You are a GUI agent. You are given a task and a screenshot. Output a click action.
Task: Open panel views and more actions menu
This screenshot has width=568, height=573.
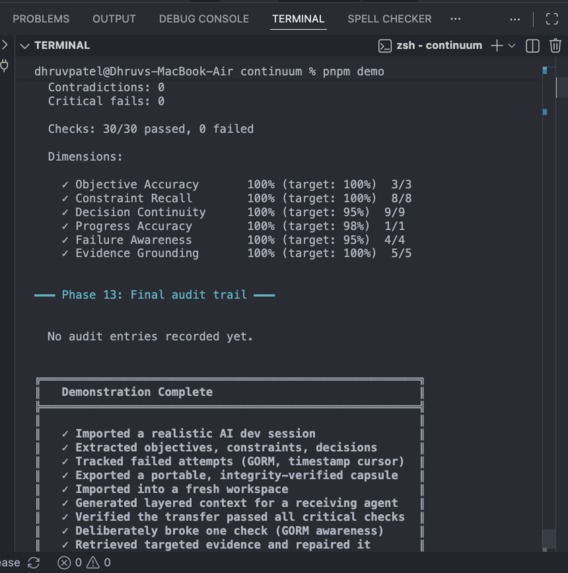click(x=515, y=19)
